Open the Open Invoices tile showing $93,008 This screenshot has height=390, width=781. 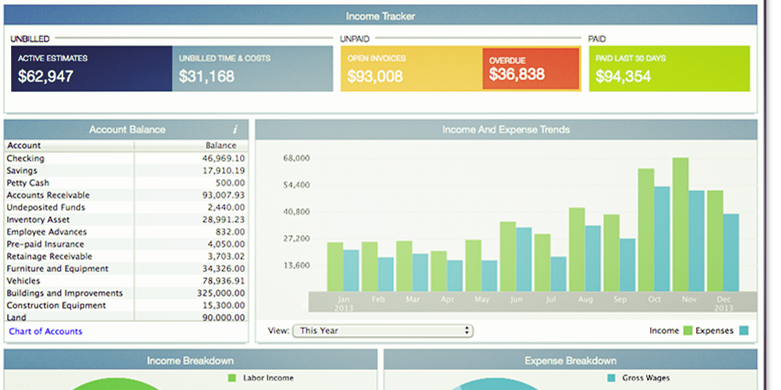411,69
